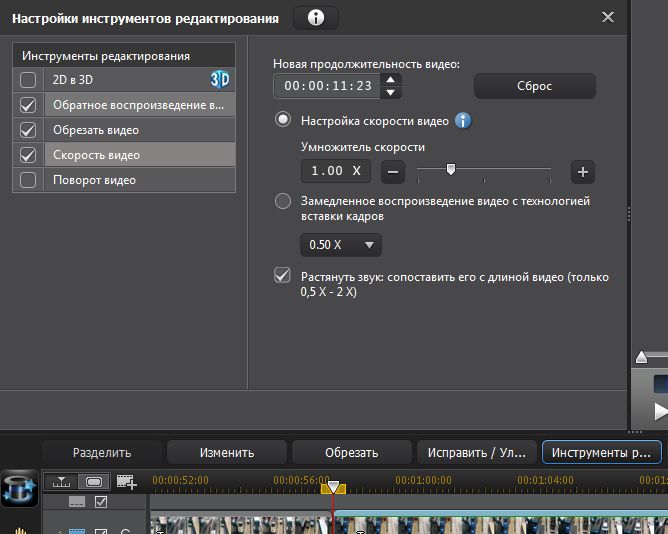
Task: Click the 3D badge icon beside 2D в 3D
Action: click(220, 79)
